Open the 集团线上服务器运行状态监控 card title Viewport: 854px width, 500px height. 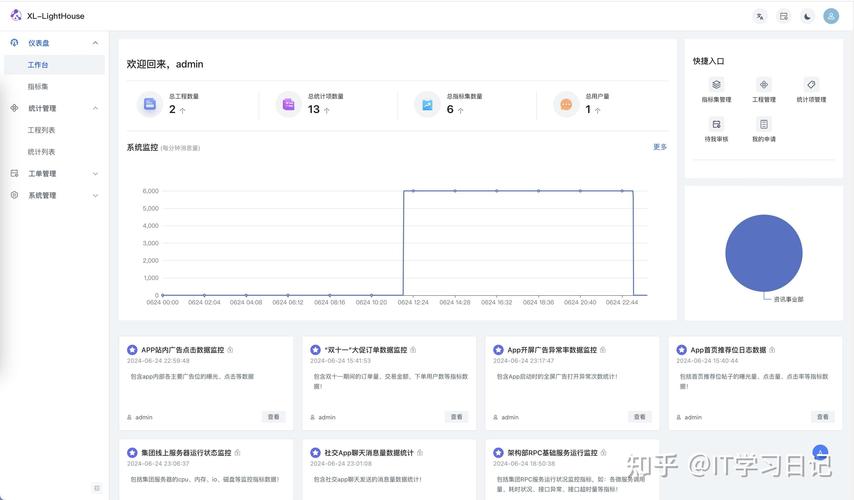186,453
